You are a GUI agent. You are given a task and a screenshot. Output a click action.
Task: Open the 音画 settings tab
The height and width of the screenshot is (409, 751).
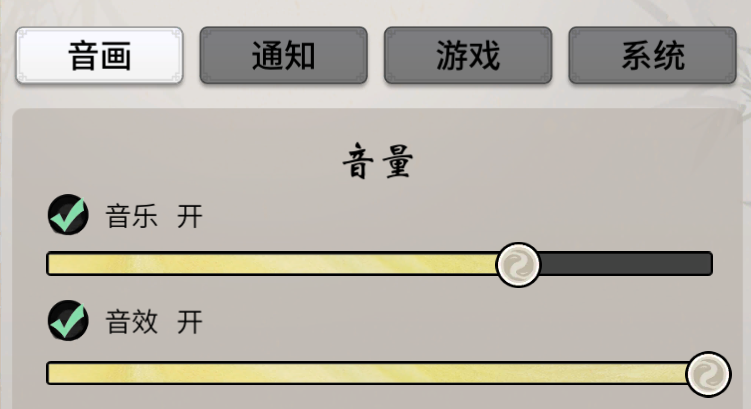click(x=99, y=55)
